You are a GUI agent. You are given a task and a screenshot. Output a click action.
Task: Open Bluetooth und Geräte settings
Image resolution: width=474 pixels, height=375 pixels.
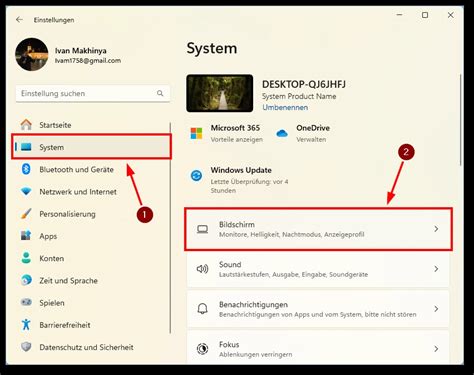(x=77, y=169)
